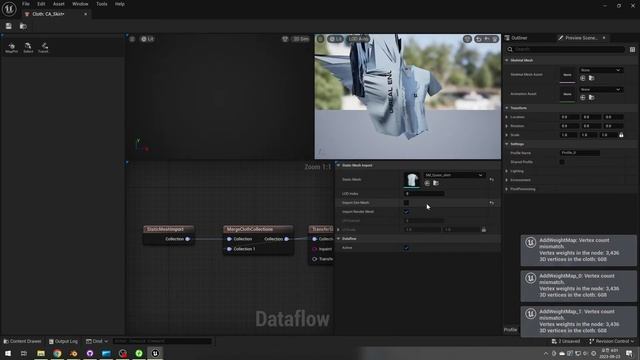Collapse the Settings section
Viewport: 640px width, 360px height.
(x=507, y=144)
